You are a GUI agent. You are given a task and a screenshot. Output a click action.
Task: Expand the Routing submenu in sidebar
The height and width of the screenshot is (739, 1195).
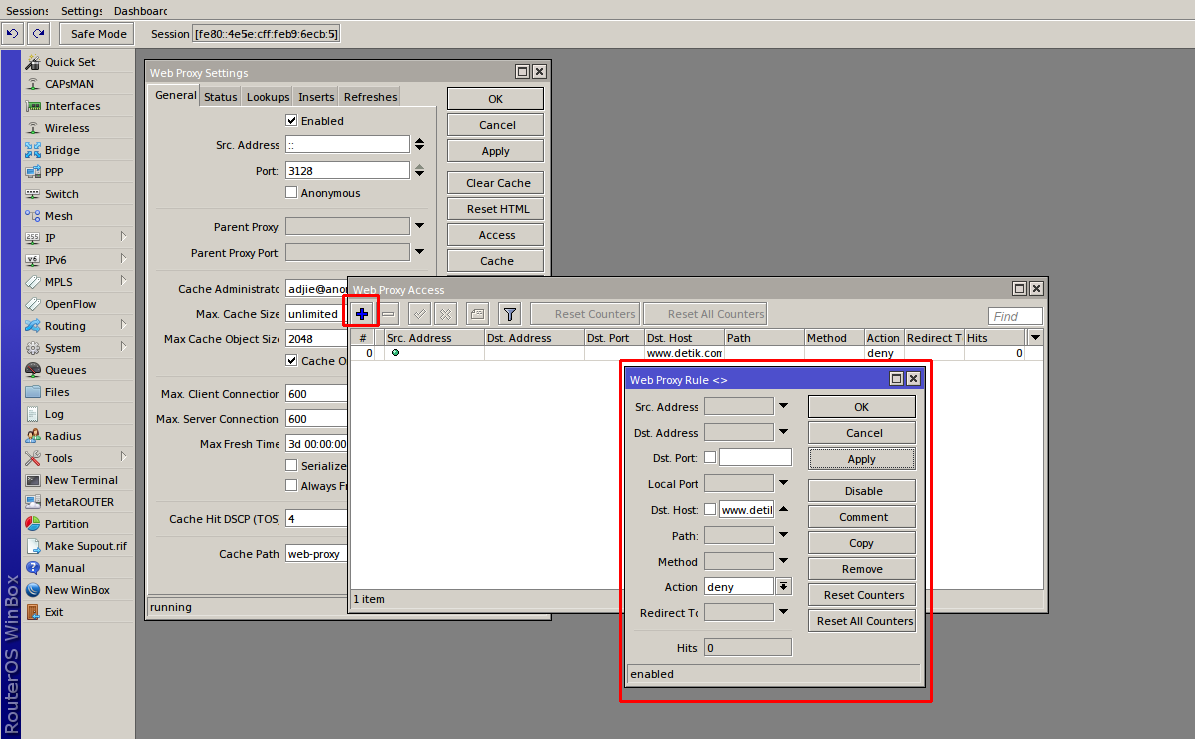[x=123, y=325]
